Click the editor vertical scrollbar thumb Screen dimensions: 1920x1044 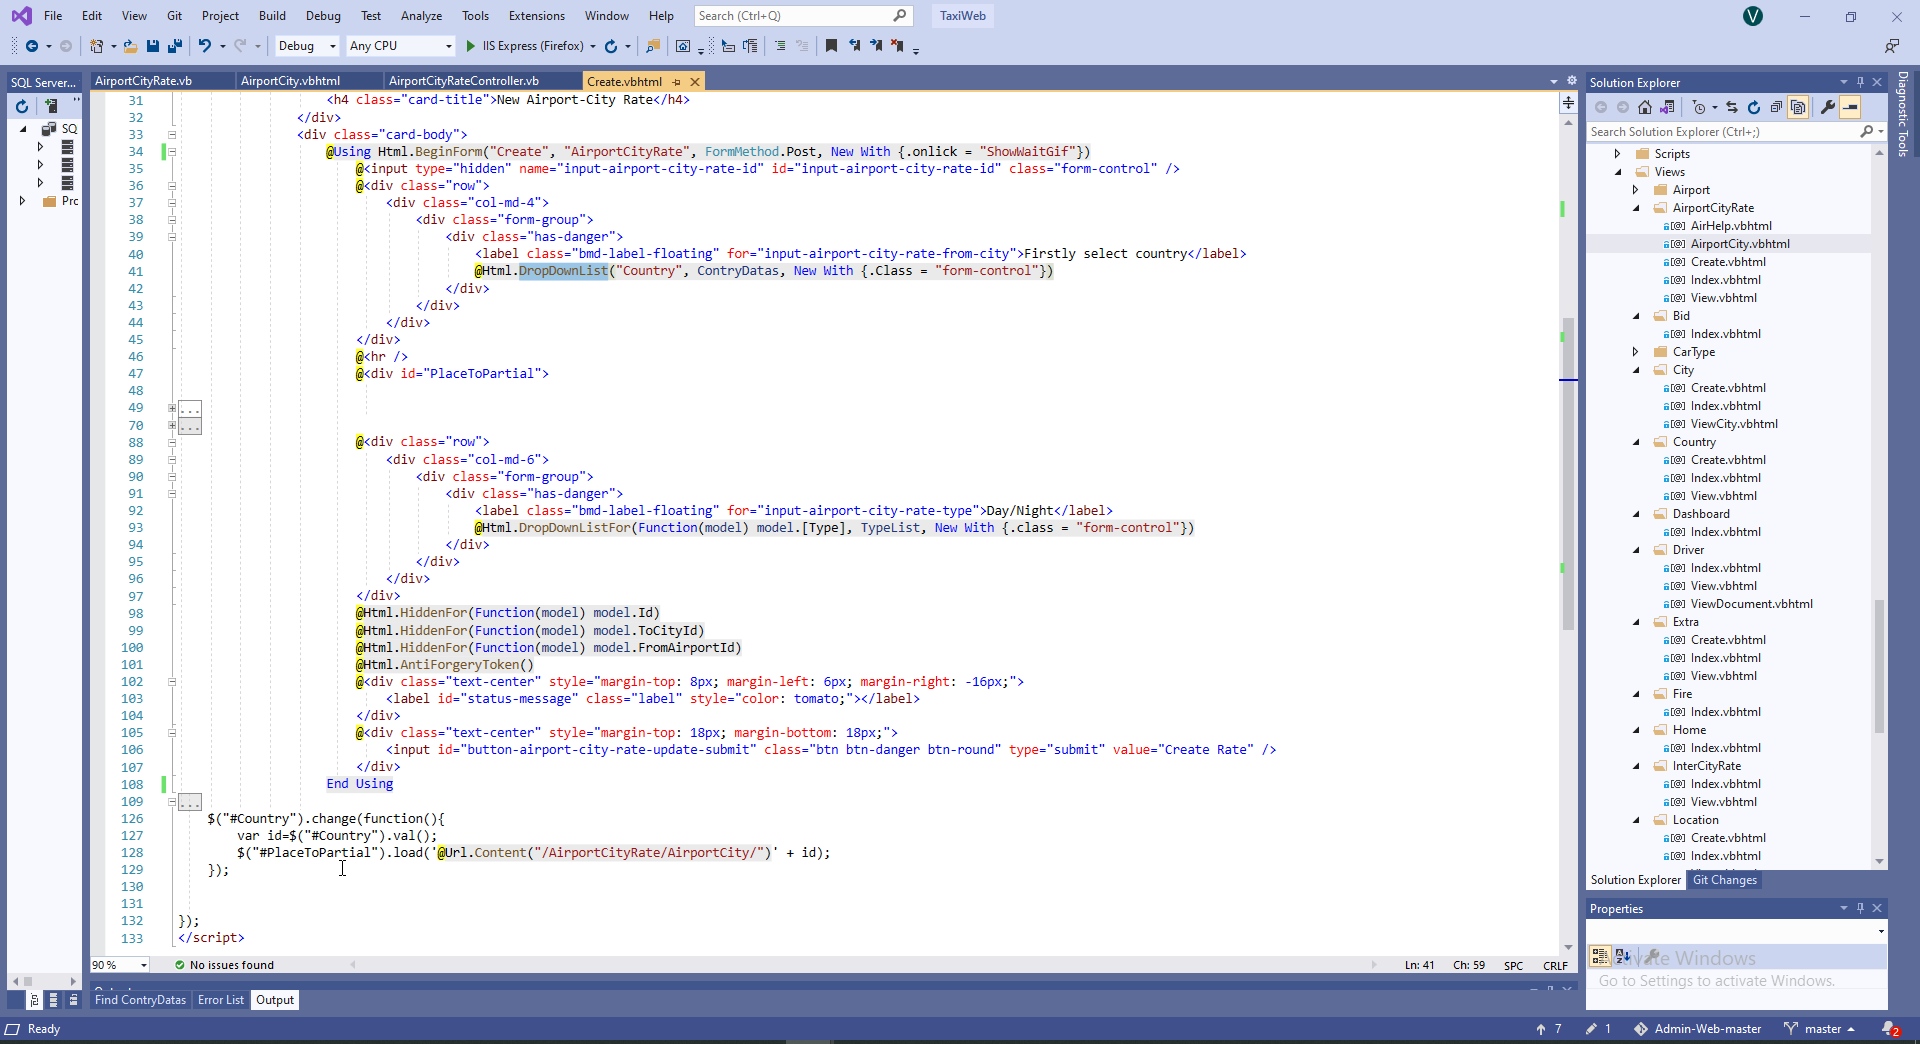pyautogui.click(x=1568, y=474)
